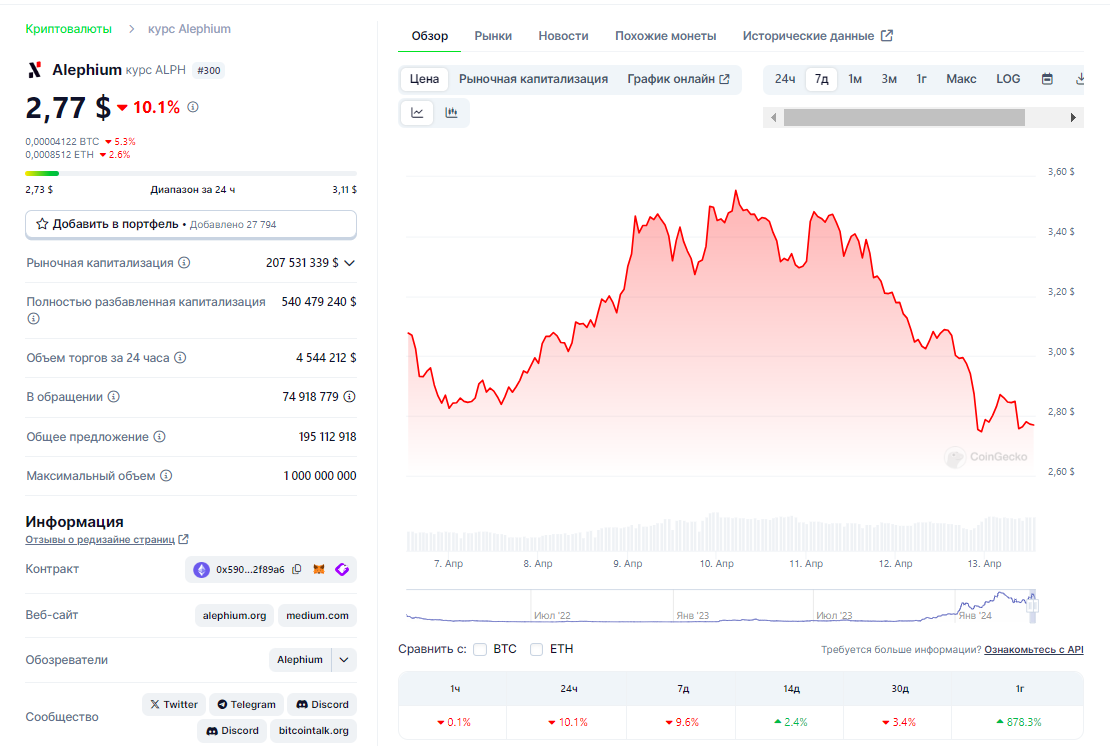Select 1г chart range
Image resolution: width=1110 pixels, height=746 pixels.
(921, 79)
